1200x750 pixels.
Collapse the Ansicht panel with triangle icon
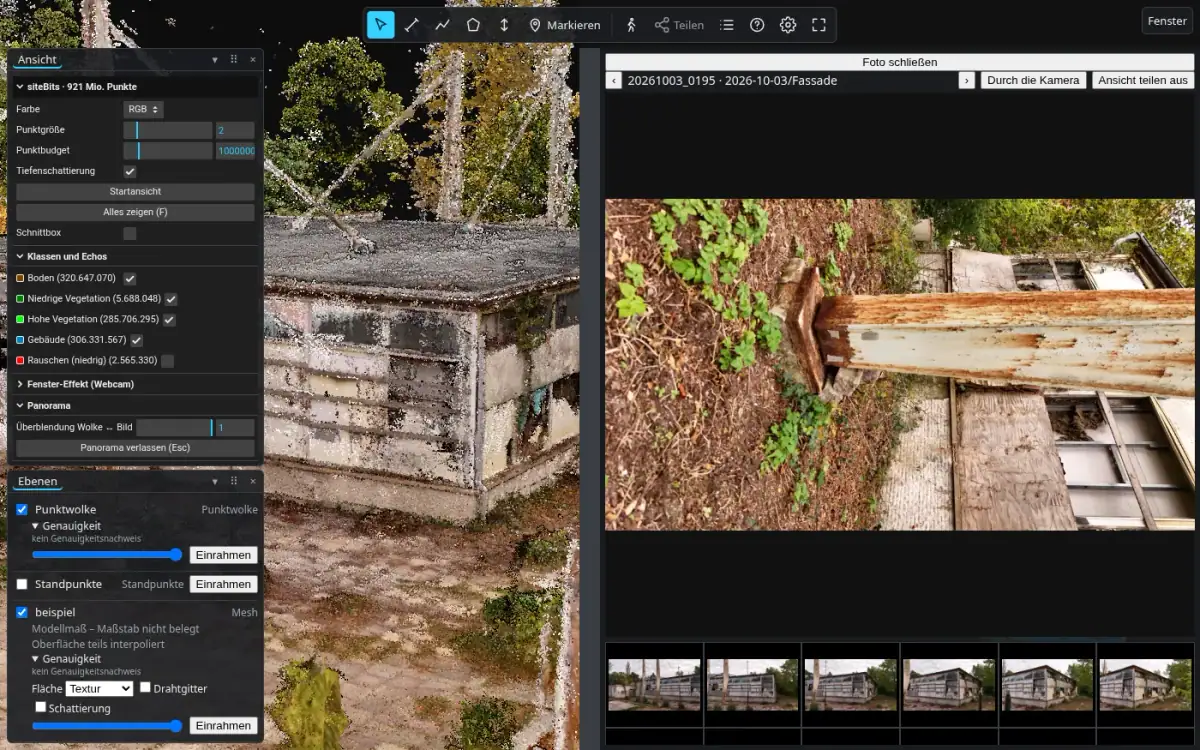pyautogui.click(x=215, y=60)
